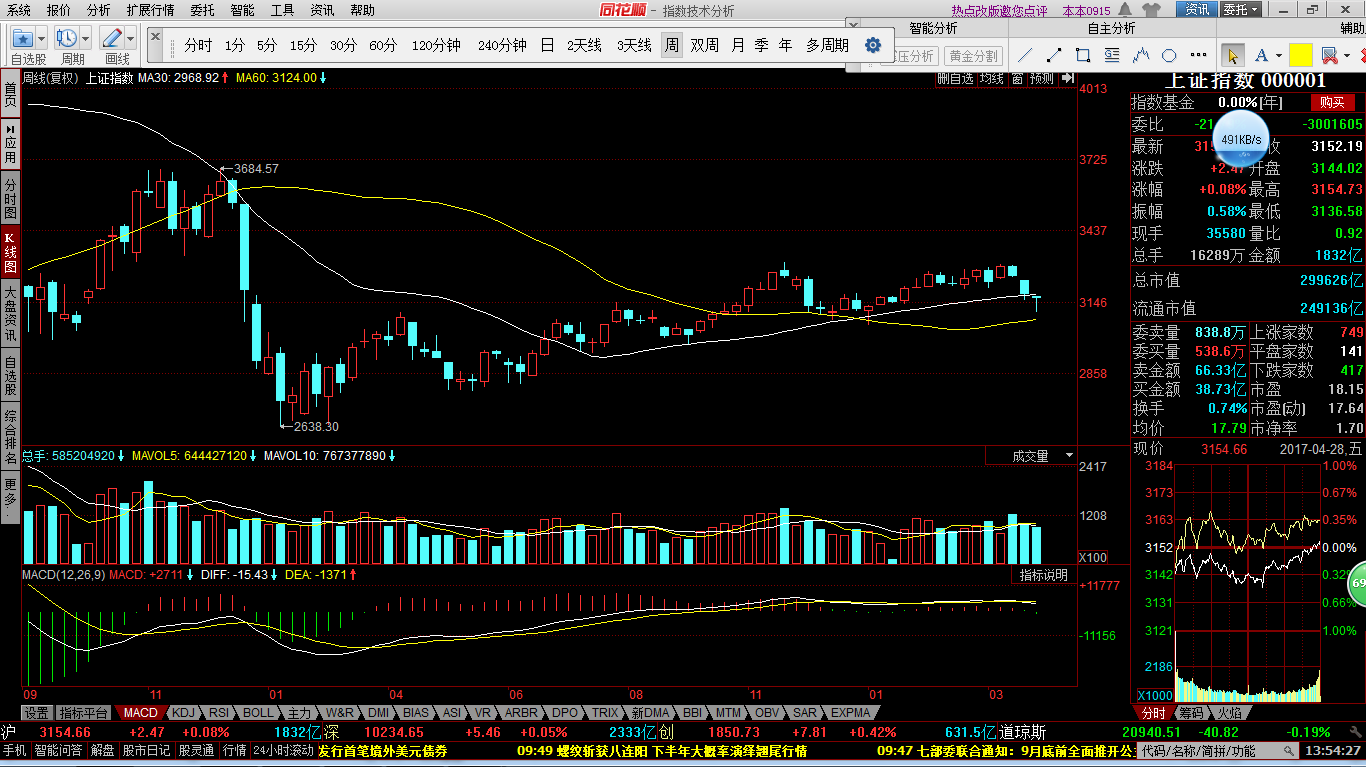Open the 报价 menu
This screenshot has width=1366, height=767.
tap(58, 10)
